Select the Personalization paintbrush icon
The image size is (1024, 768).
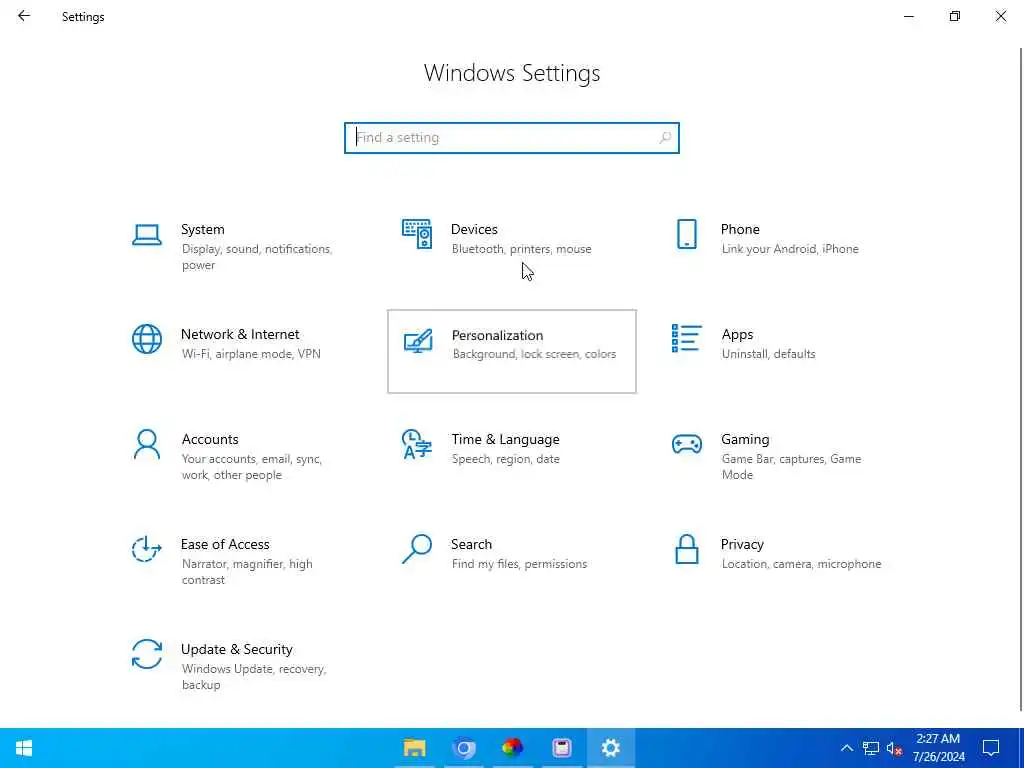pyautogui.click(x=418, y=341)
